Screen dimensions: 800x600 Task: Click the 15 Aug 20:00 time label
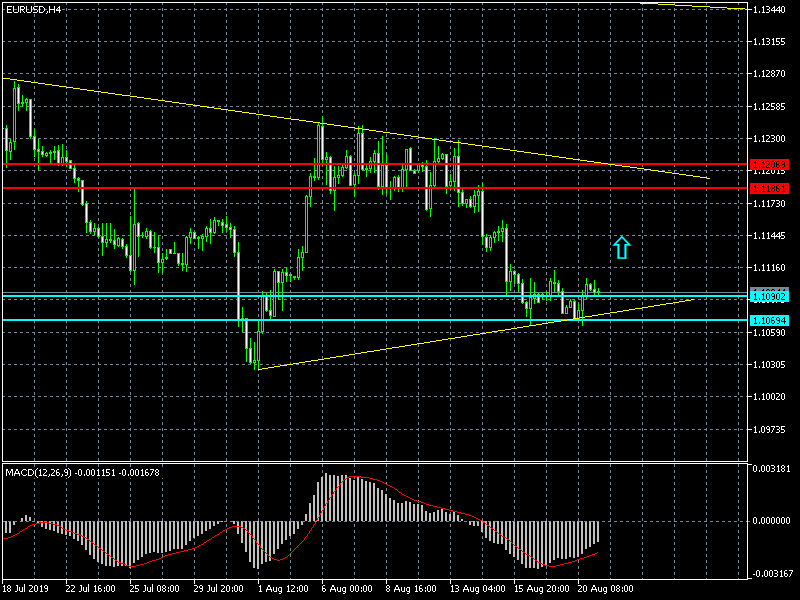541,589
